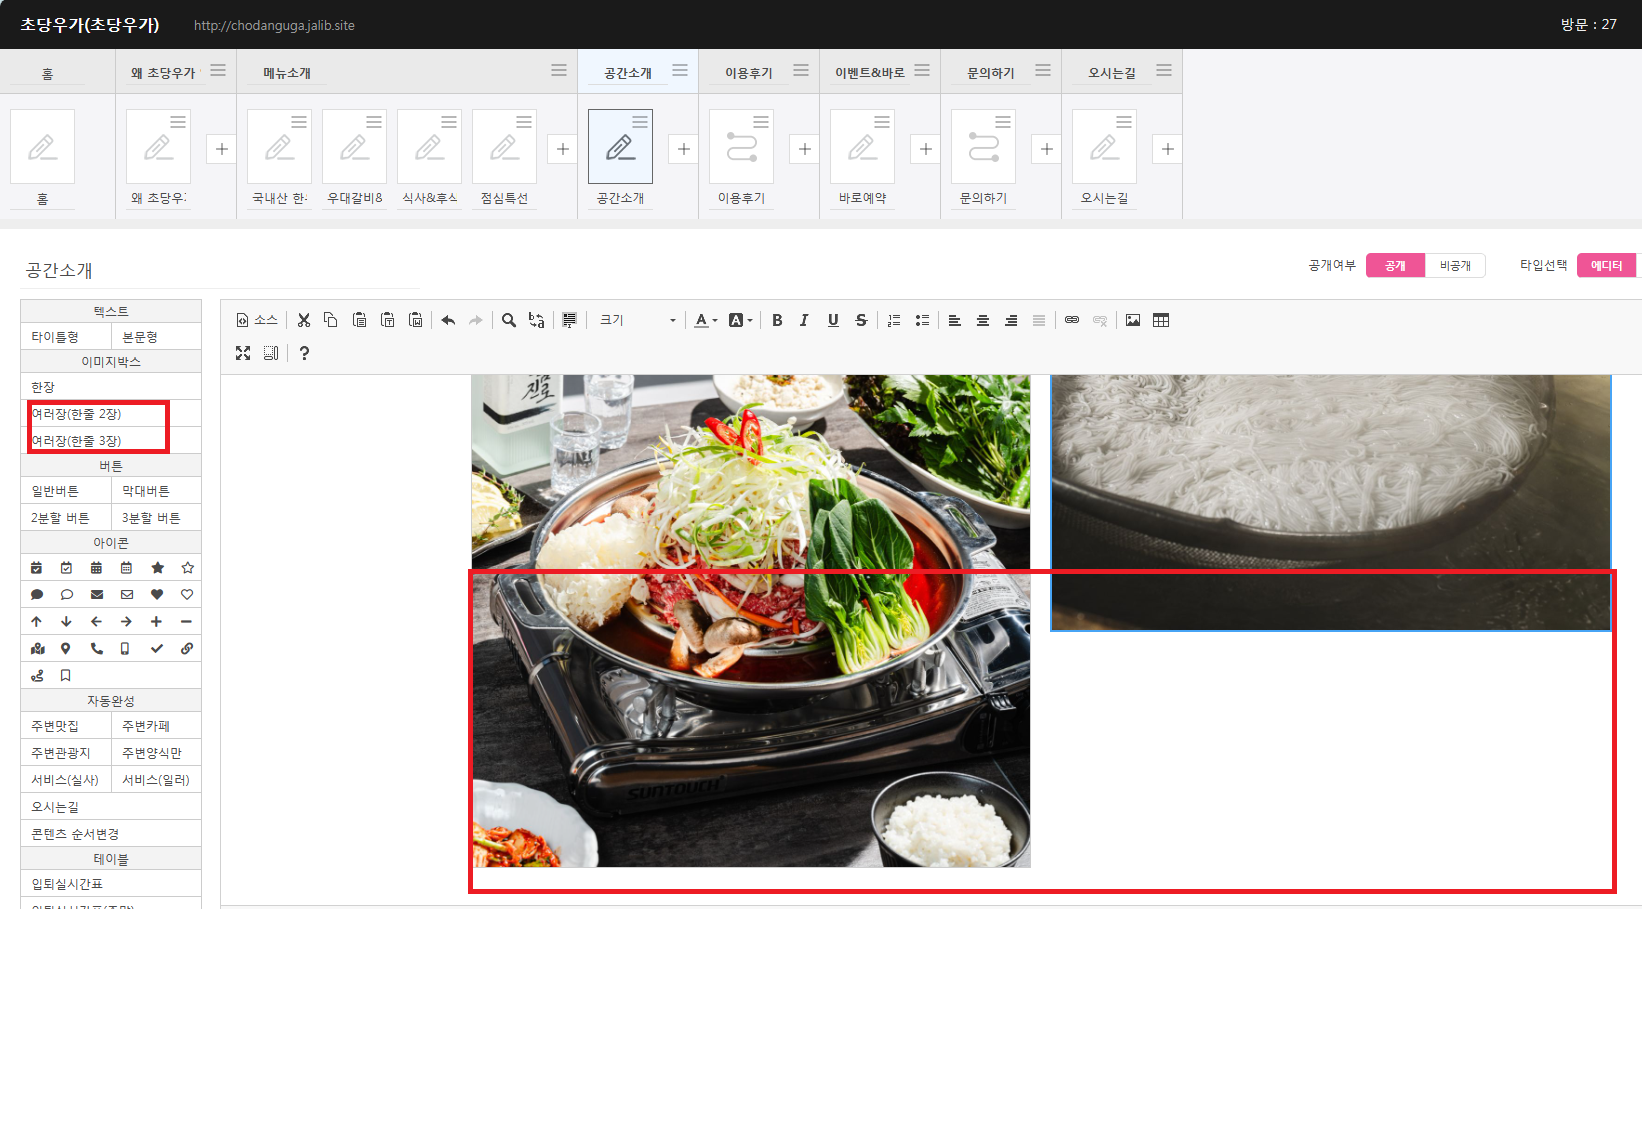This screenshot has height=1125, width=1642.
Task: Toggle italic formatting
Action: [x=804, y=320]
